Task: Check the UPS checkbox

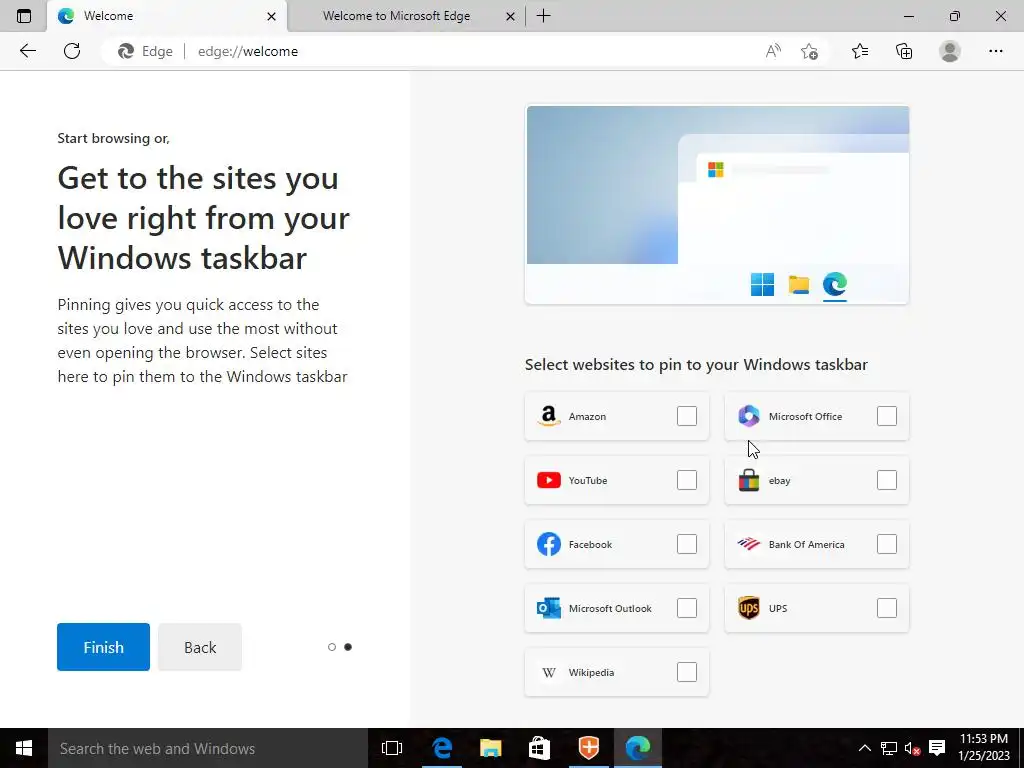Action: click(x=887, y=608)
